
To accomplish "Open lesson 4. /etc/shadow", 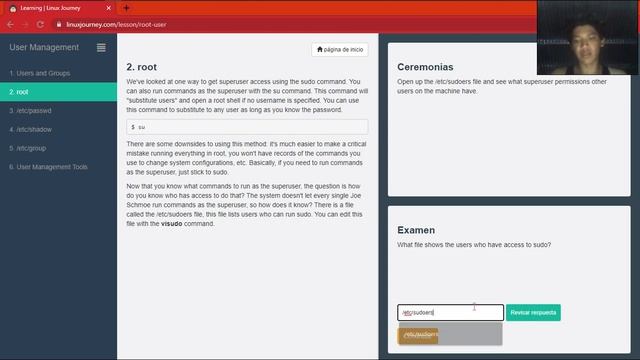I will [x=58, y=129].
